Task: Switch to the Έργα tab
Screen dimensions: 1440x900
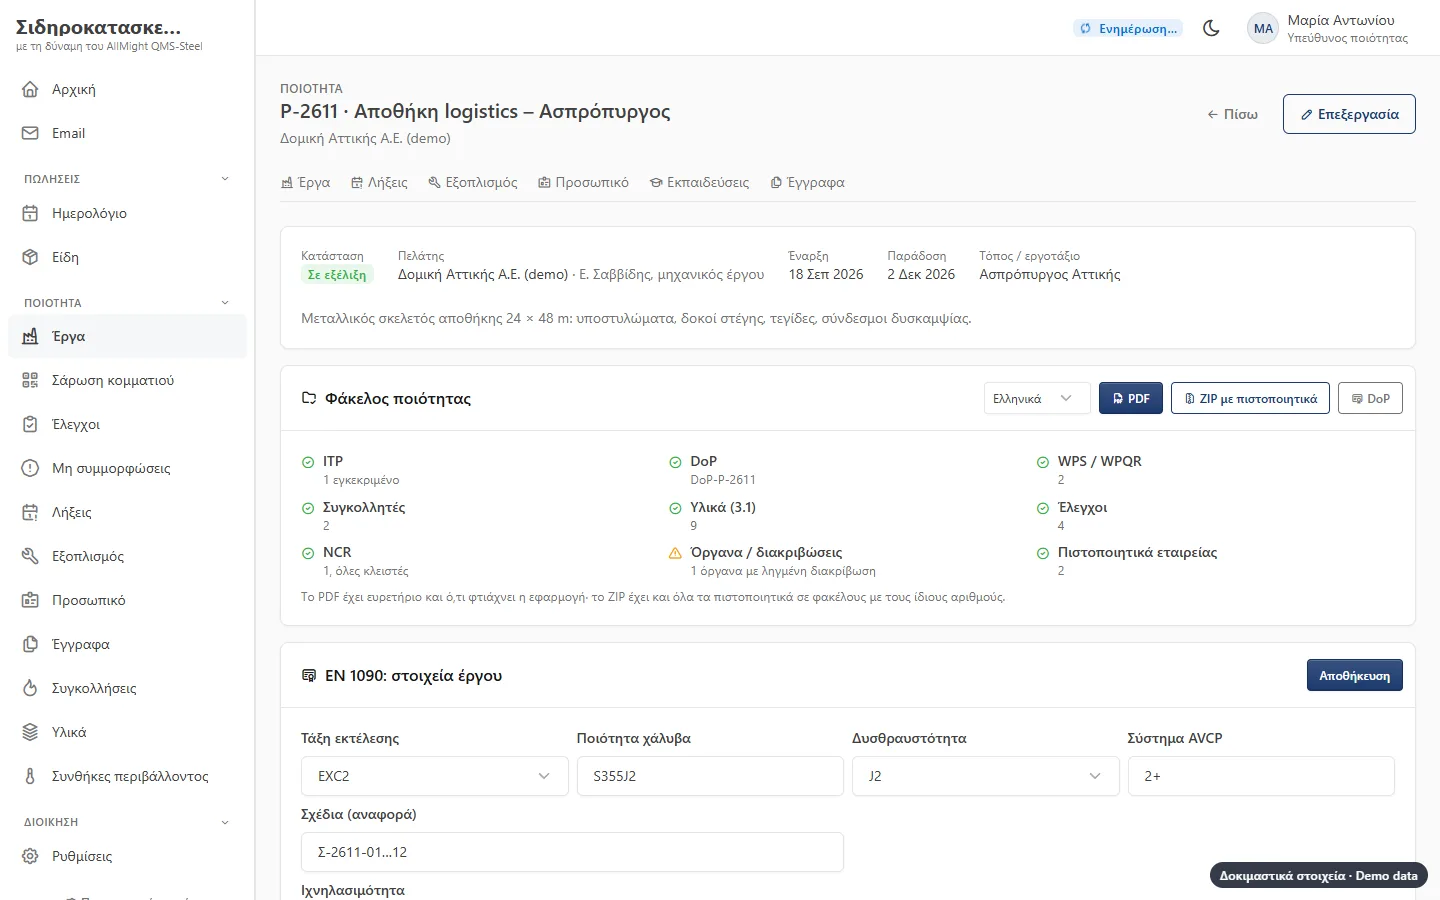Action: 306,182
